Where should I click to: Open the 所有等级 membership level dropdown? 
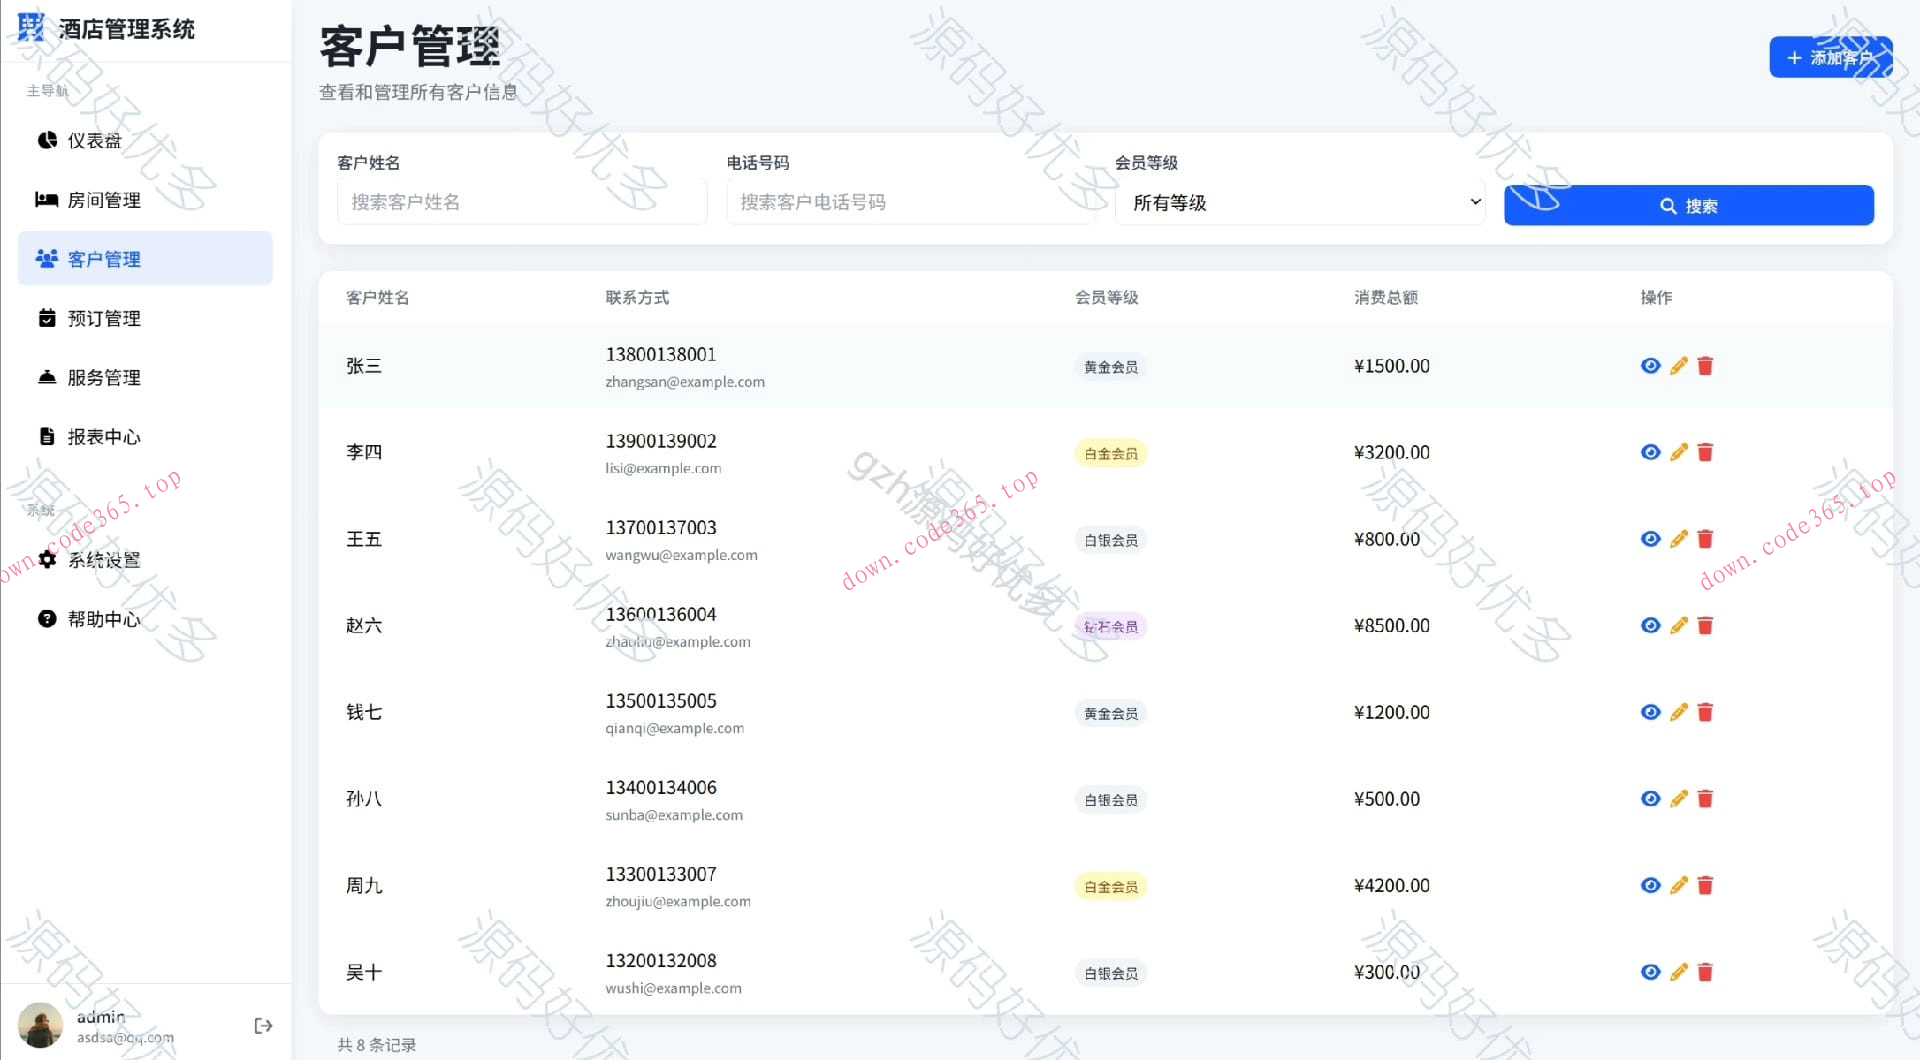(1300, 202)
